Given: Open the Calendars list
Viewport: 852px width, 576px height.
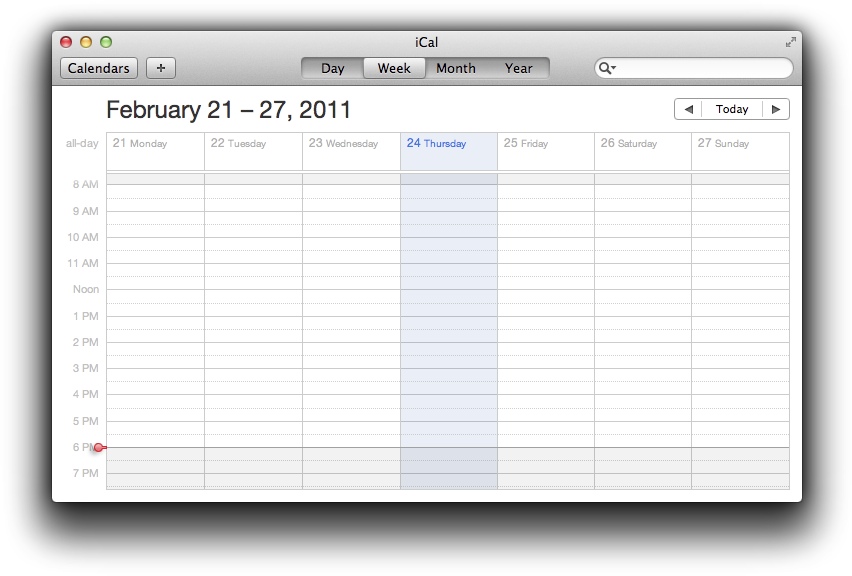Looking at the screenshot, I should tap(99, 68).
